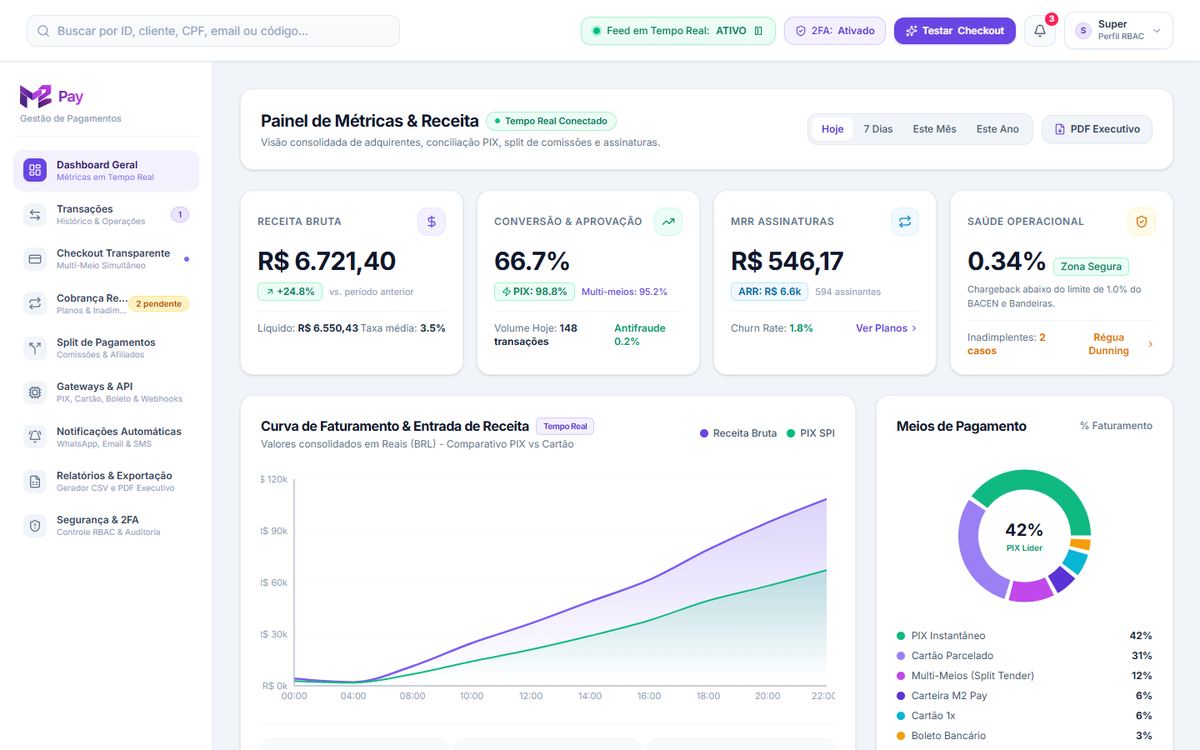Click the Relatórios & Exportação document icon
Viewport: 1200px width, 750px height.
(35, 481)
